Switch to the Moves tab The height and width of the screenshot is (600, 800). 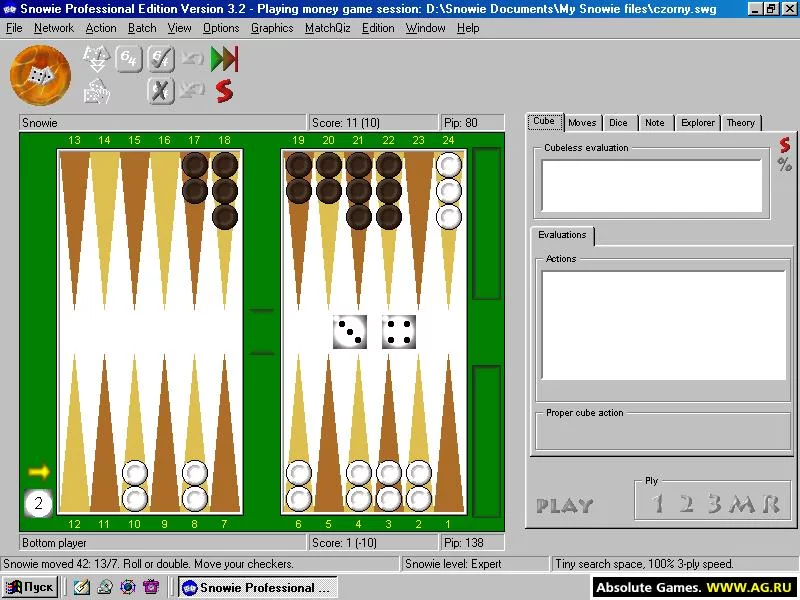[x=582, y=122]
